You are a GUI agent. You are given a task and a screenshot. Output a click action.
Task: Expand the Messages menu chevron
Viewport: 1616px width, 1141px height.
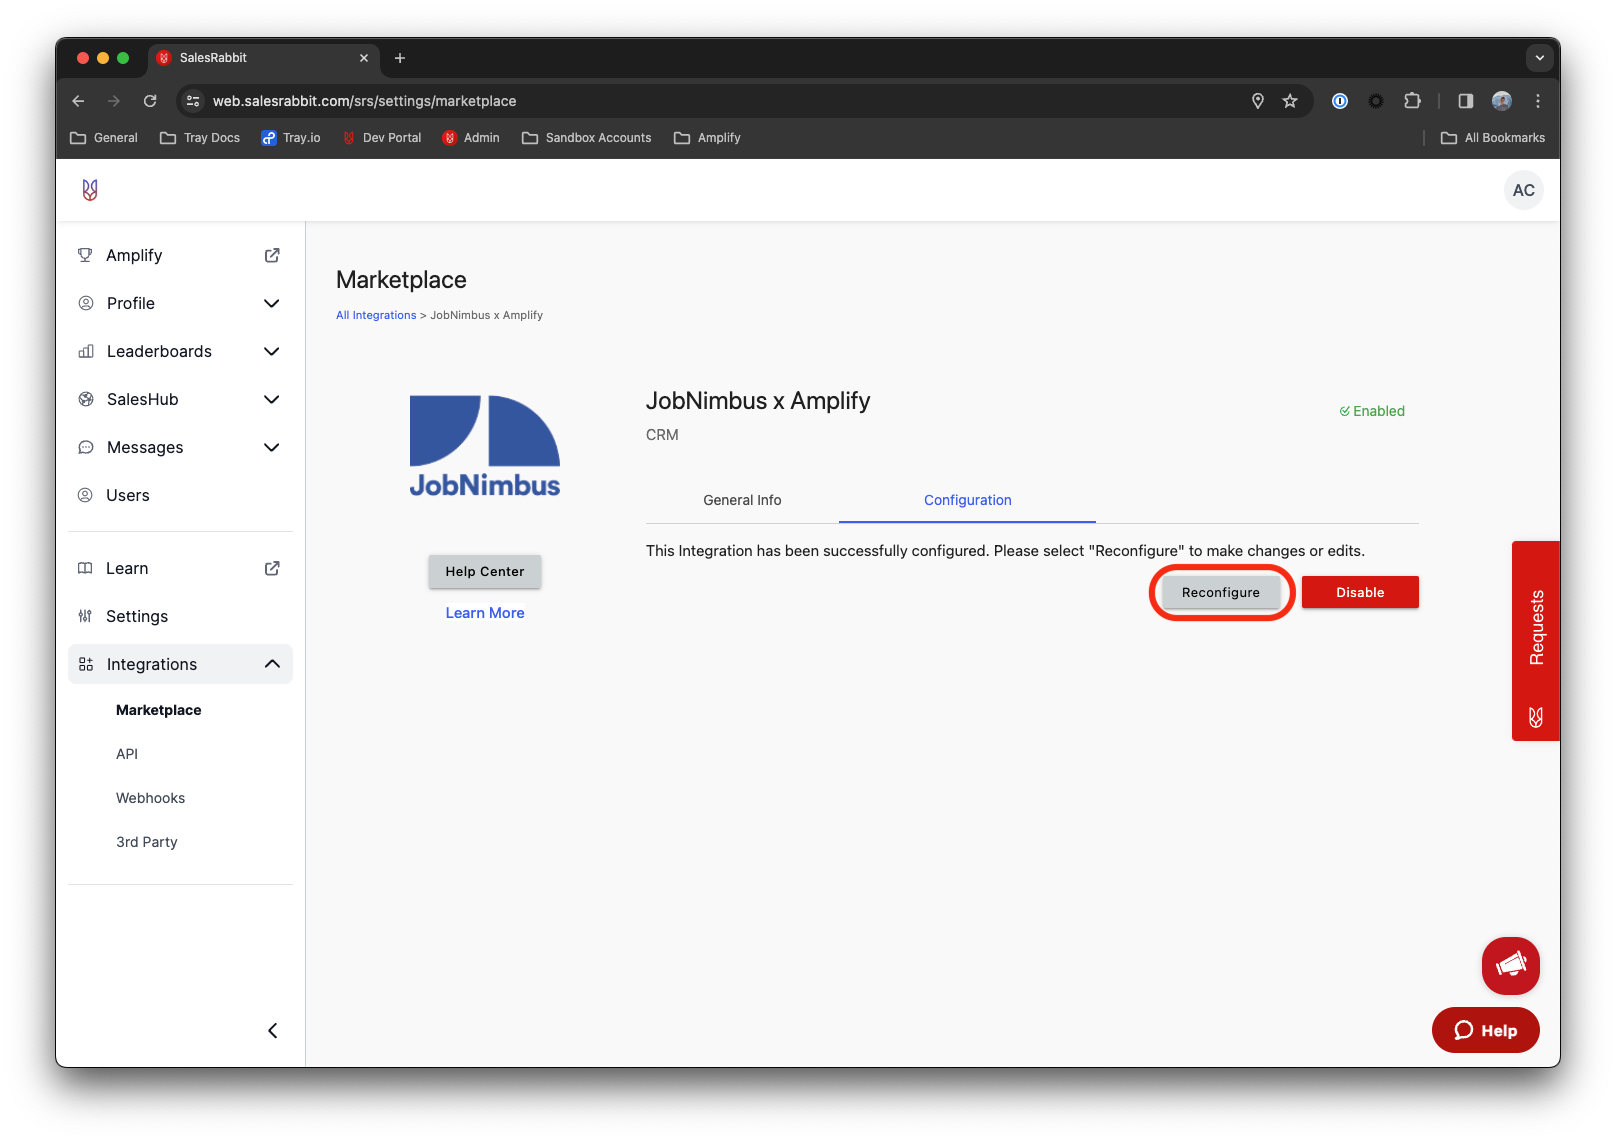pos(271,447)
